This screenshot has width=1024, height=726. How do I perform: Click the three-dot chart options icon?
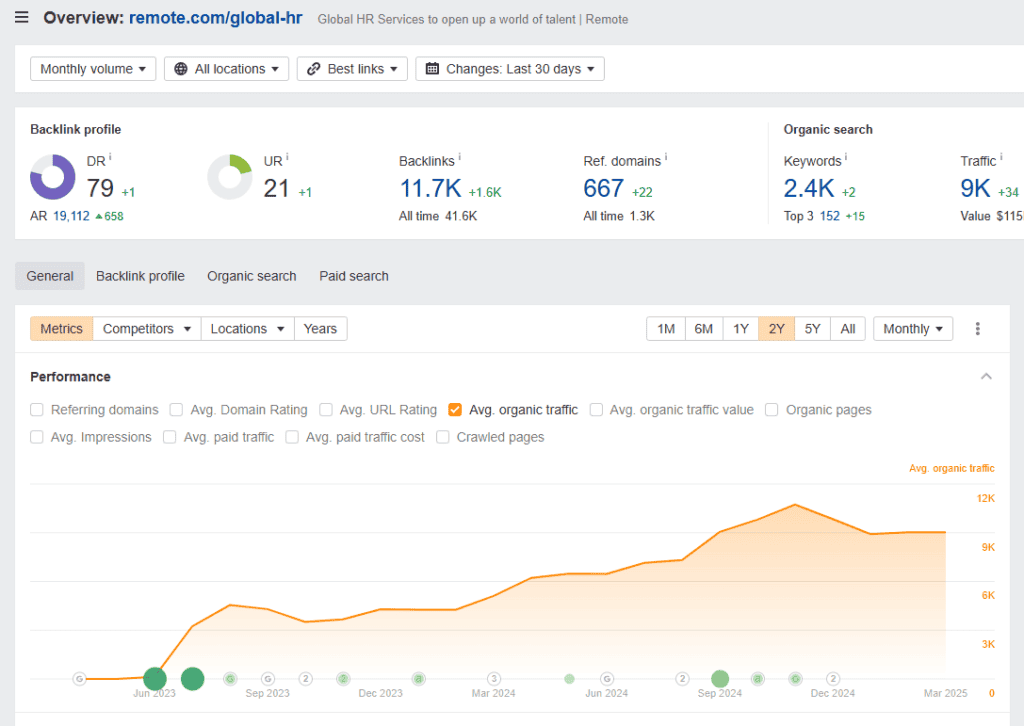pos(977,329)
